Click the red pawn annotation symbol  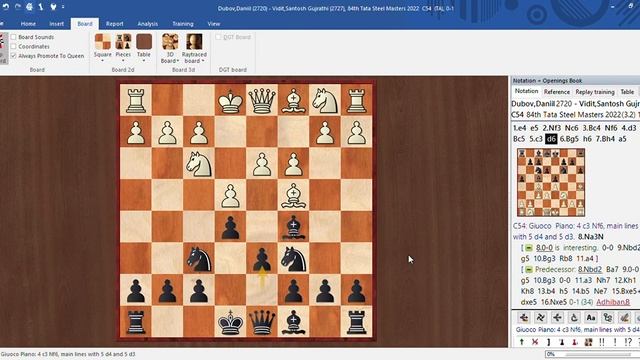pos(575,342)
